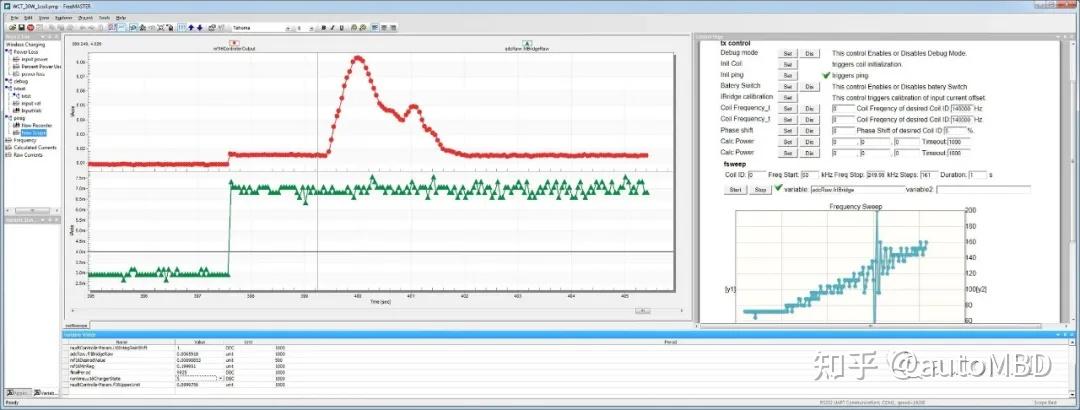
Task: Click the Phase shift percent input field
Action: coord(955,130)
